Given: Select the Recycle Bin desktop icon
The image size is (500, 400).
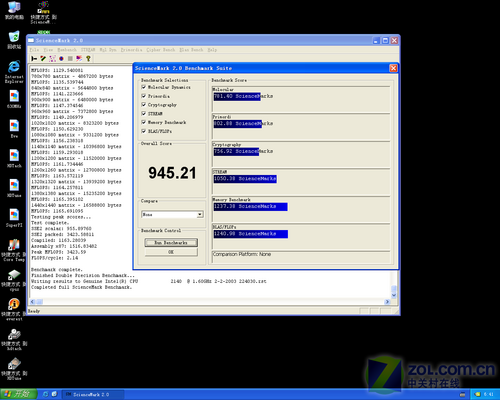Looking at the screenshot, I should click(14, 40).
